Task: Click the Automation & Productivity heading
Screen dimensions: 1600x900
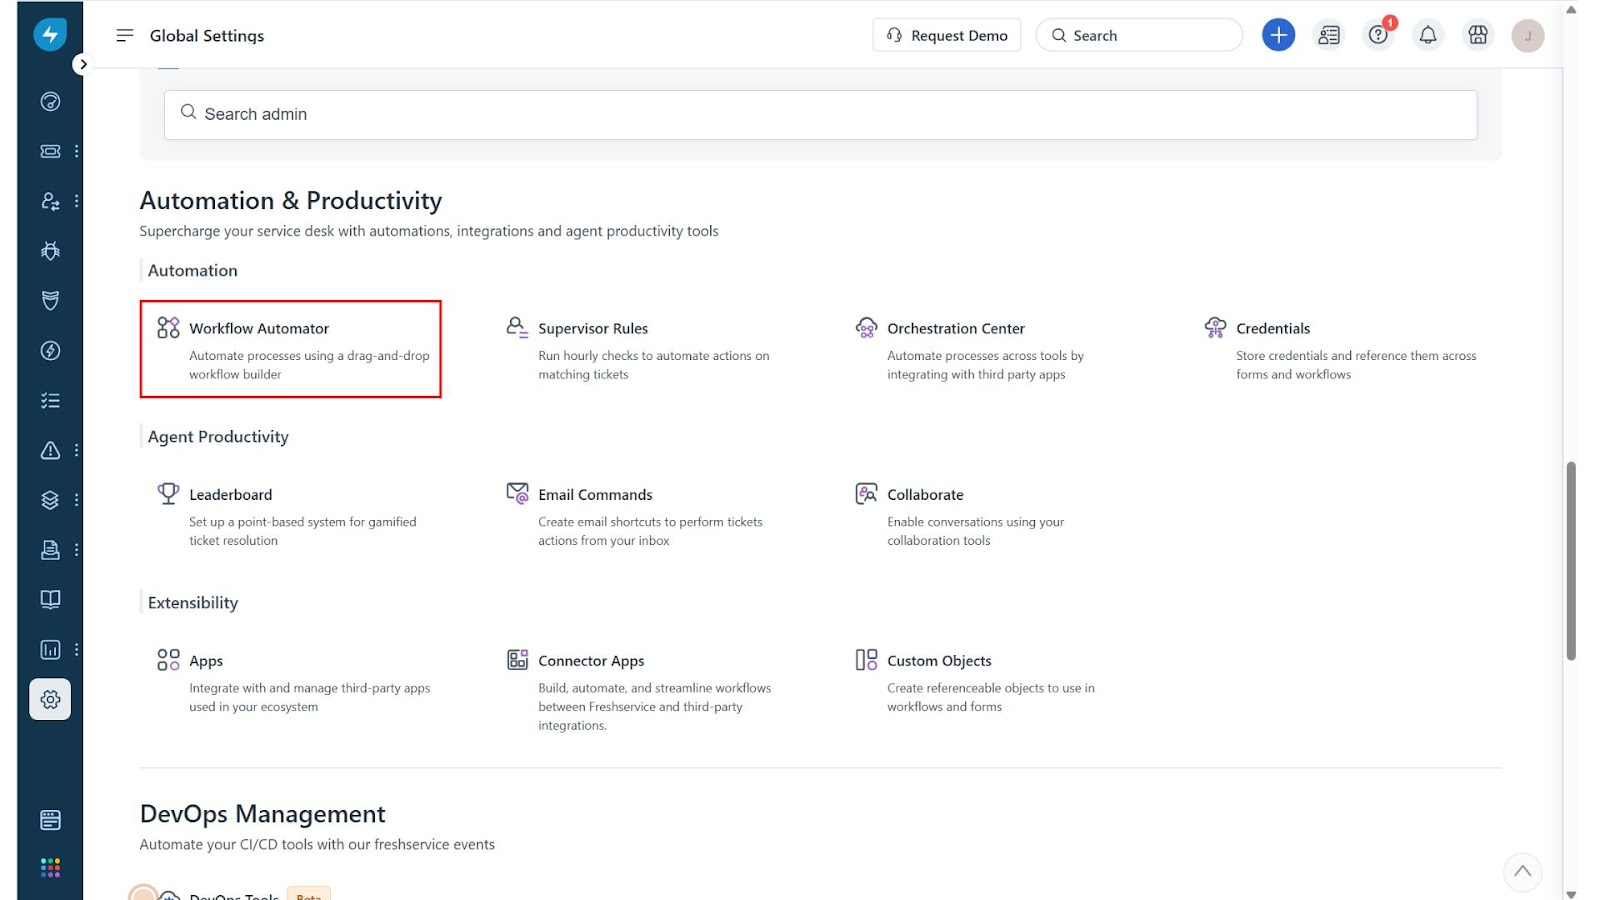Action: point(291,201)
